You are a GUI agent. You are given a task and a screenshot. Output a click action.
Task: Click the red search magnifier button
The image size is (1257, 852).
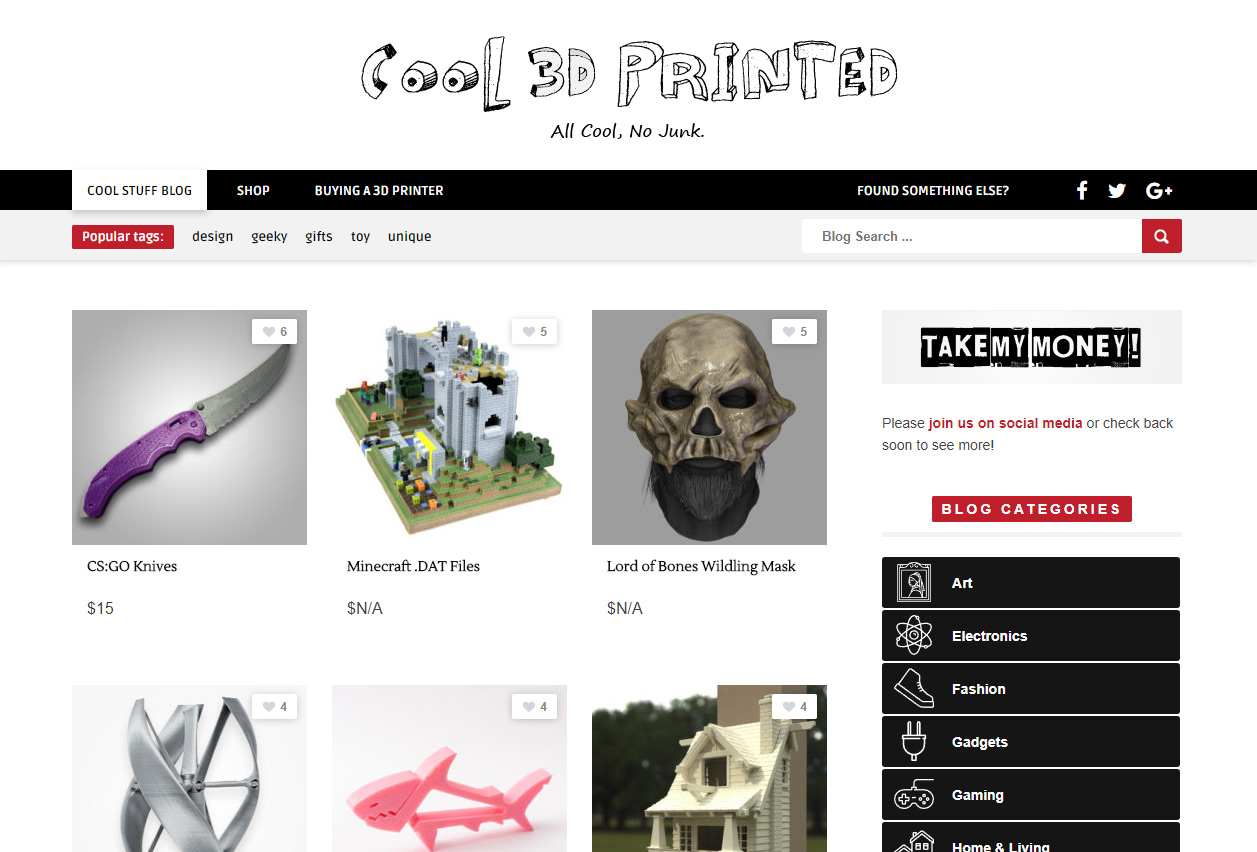[x=1162, y=237]
